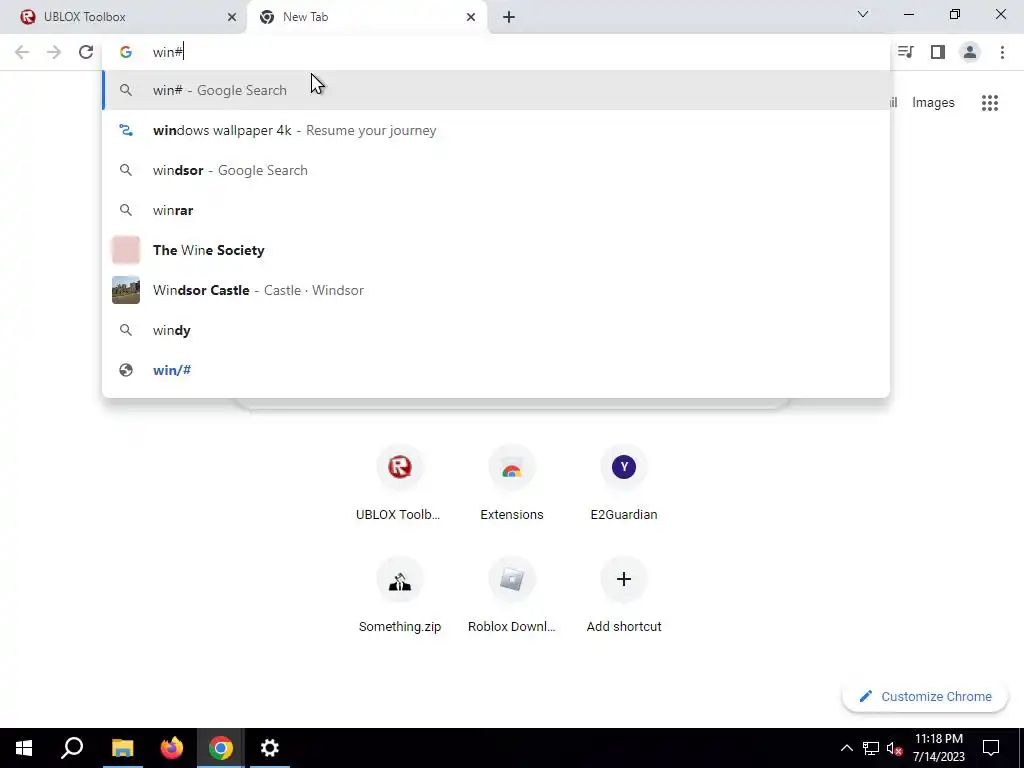Show hidden system tray icons
1024x768 pixels.
pos(846,748)
